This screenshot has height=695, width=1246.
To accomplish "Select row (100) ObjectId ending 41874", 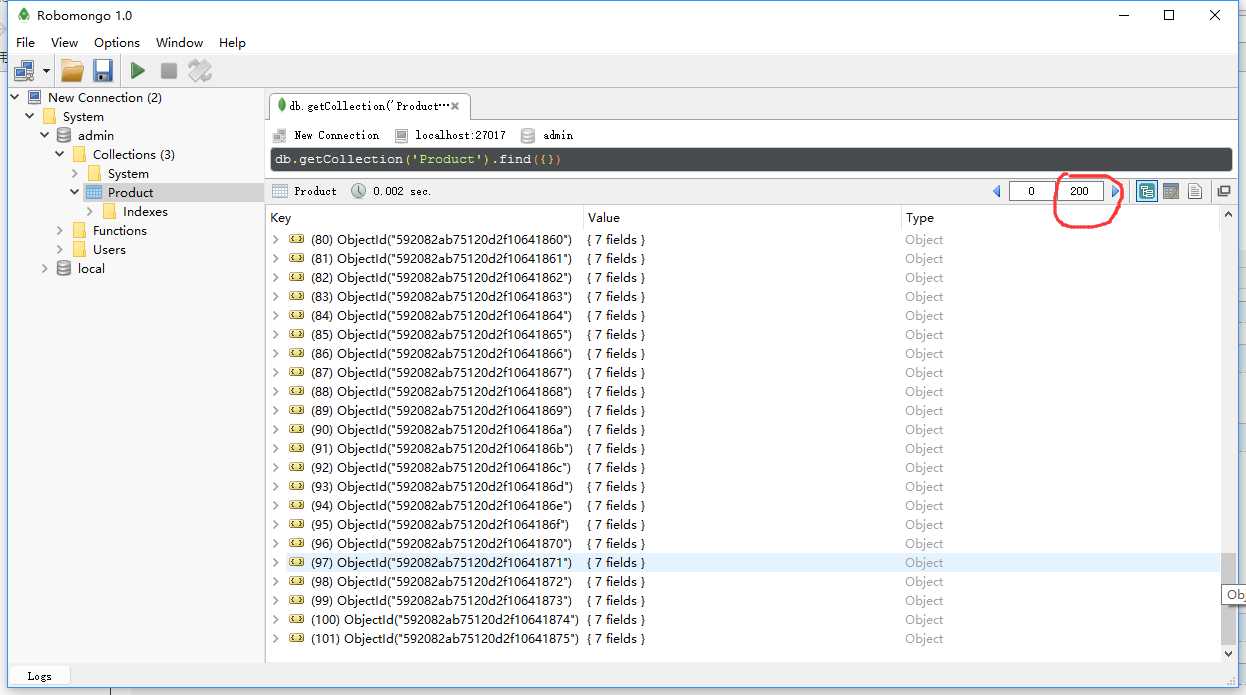I will [445, 620].
